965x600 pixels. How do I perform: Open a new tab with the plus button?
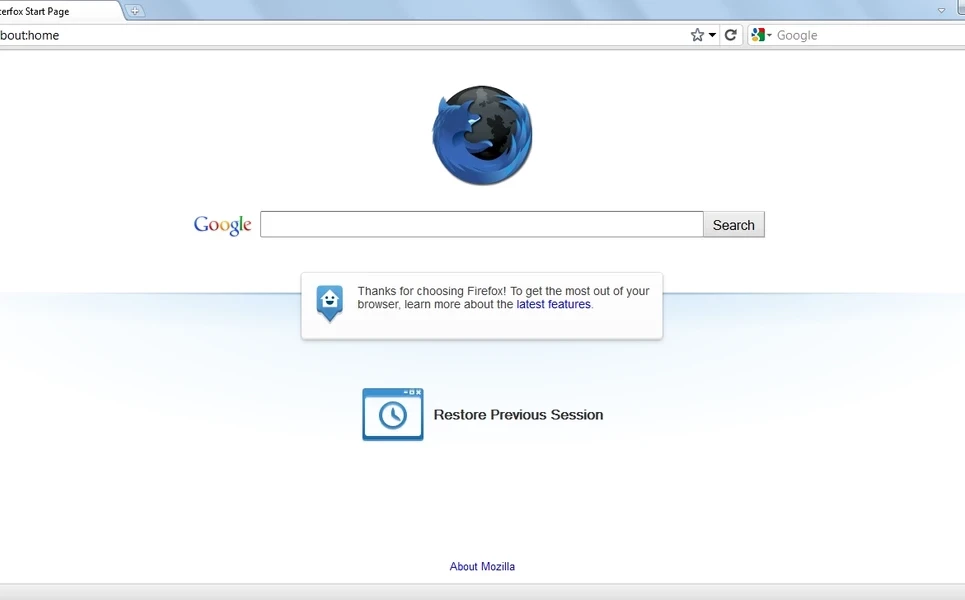point(135,11)
